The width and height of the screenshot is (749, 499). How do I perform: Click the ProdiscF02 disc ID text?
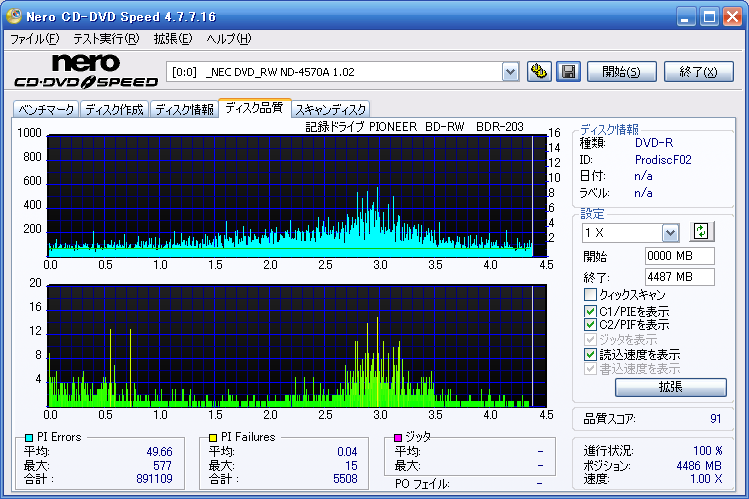click(x=663, y=159)
